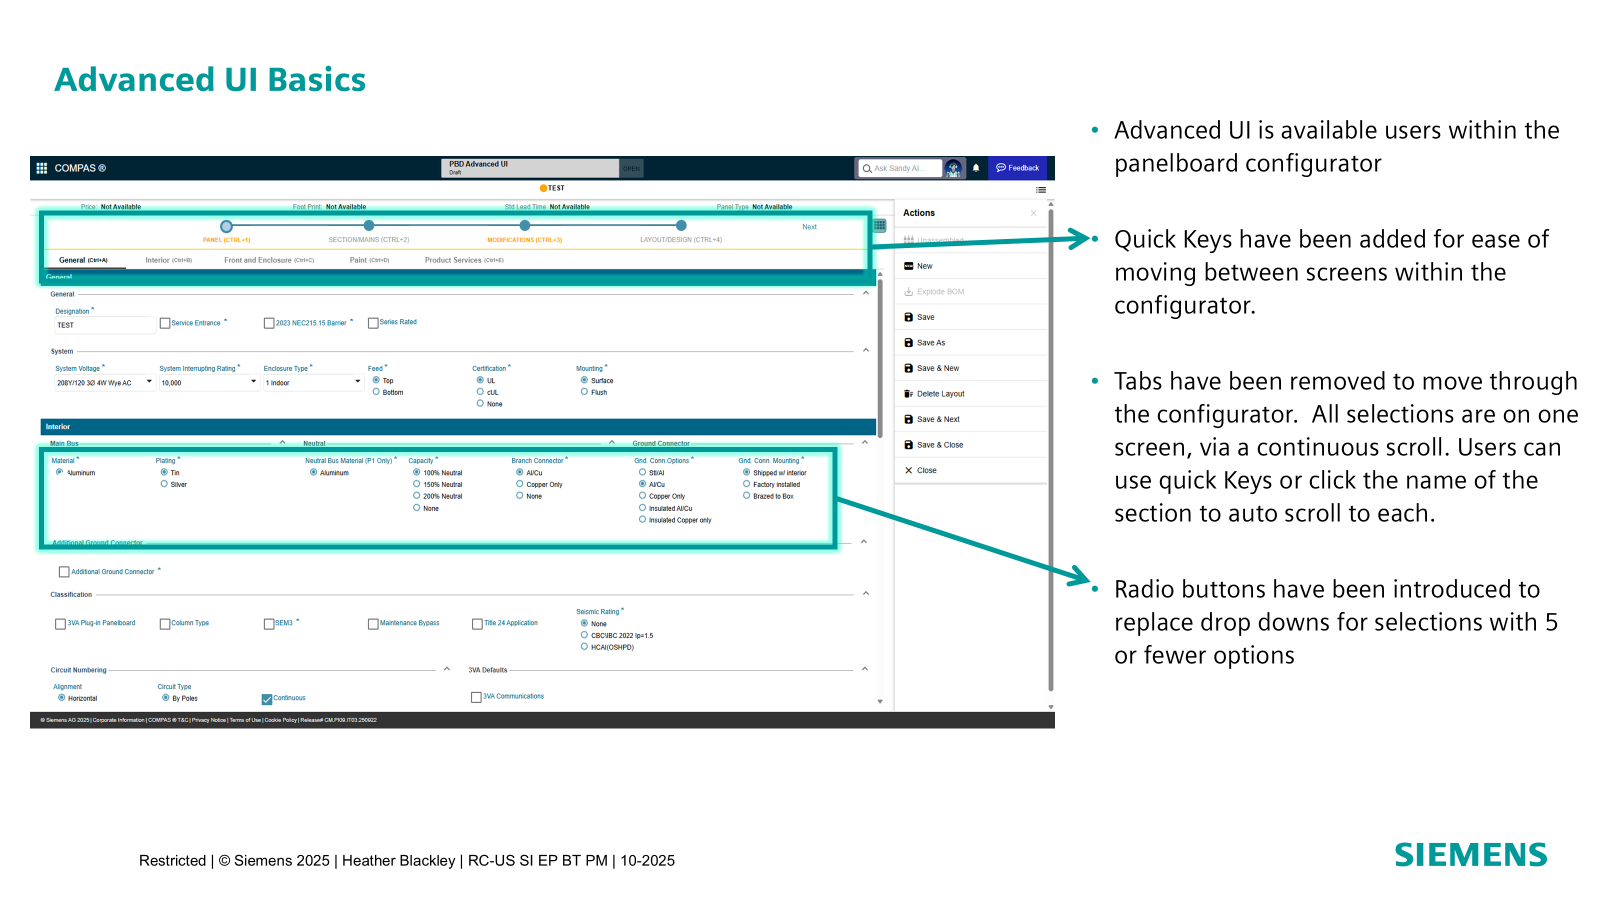Image resolution: width=1600 pixels, height=900 pixels.
Task: Click the New action icon
Action: point(908,266)
